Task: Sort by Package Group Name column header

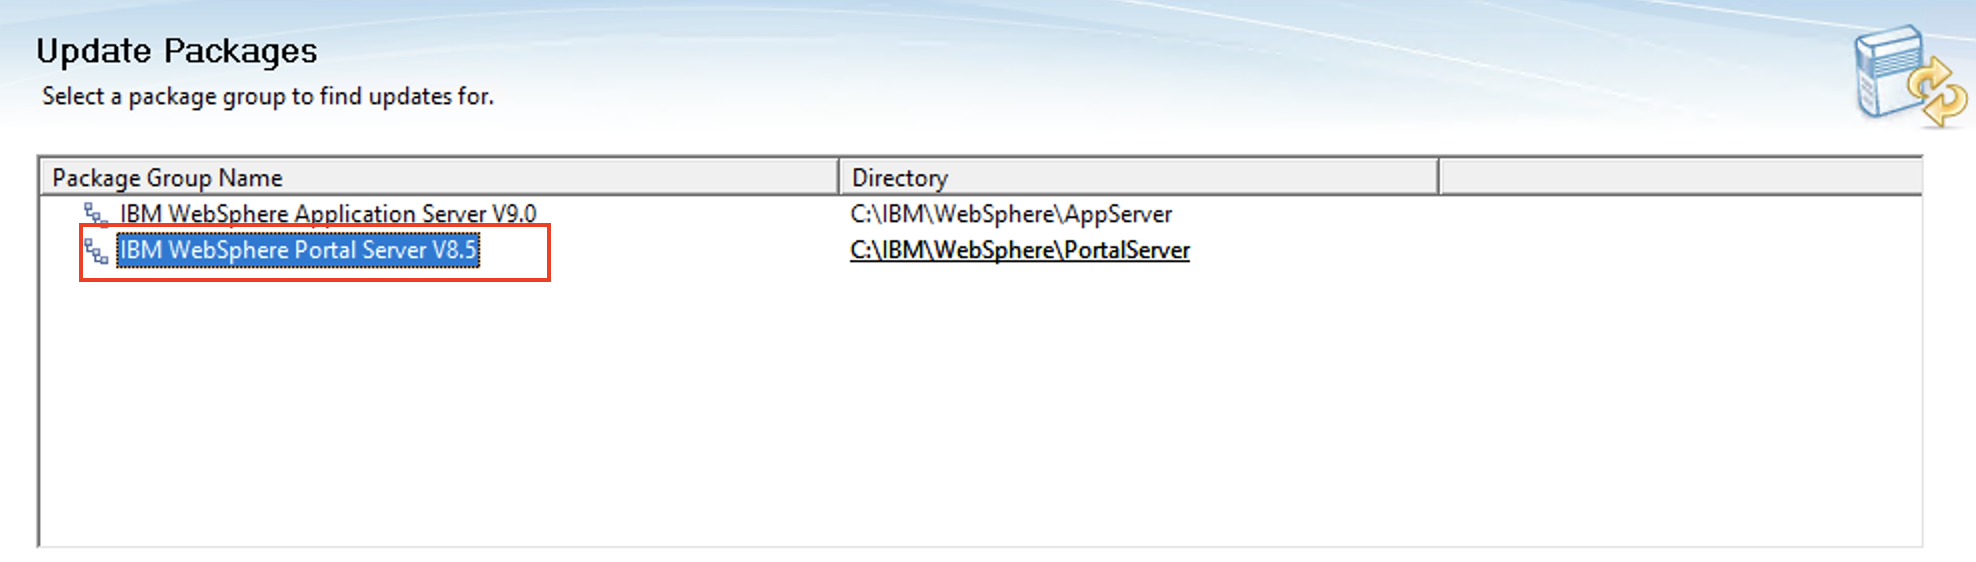Action: pos(438,178)
